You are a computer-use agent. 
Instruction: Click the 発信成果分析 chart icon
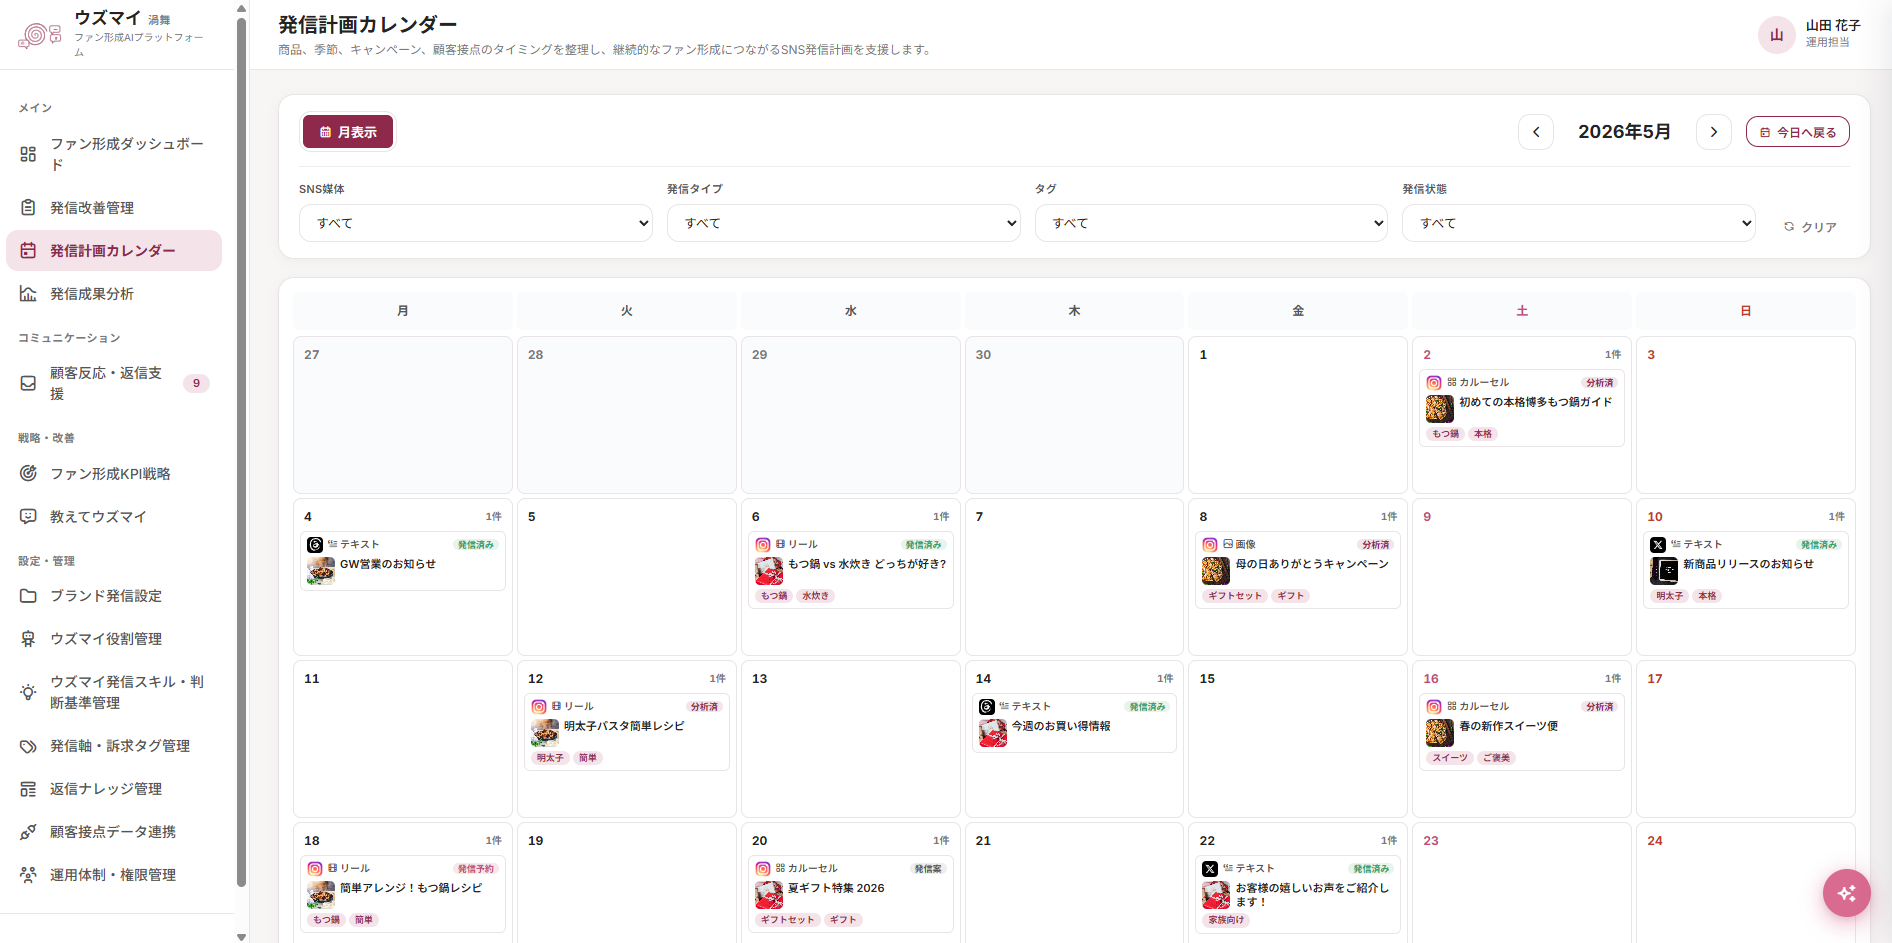click(x=28, y=293)
